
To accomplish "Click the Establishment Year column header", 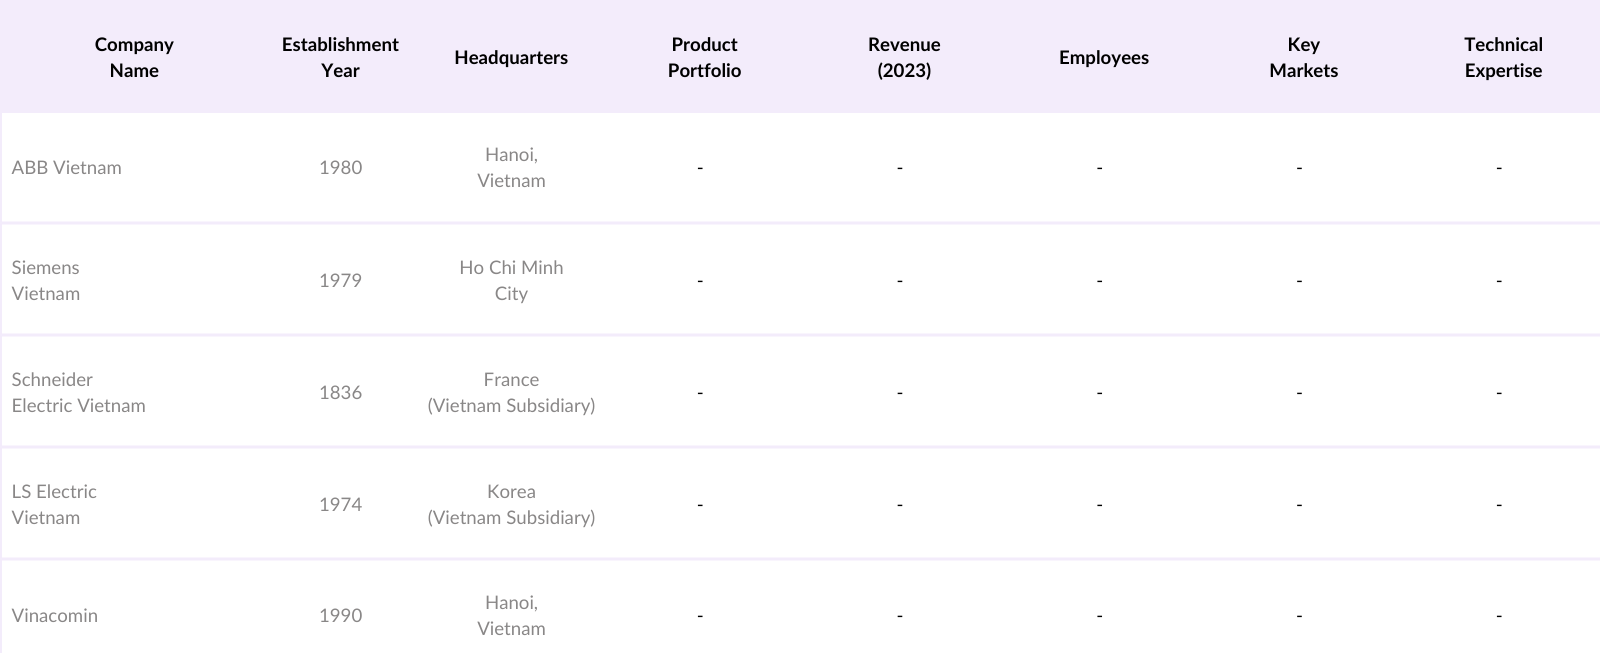I will pyautogui.click(x=340, y=57).
